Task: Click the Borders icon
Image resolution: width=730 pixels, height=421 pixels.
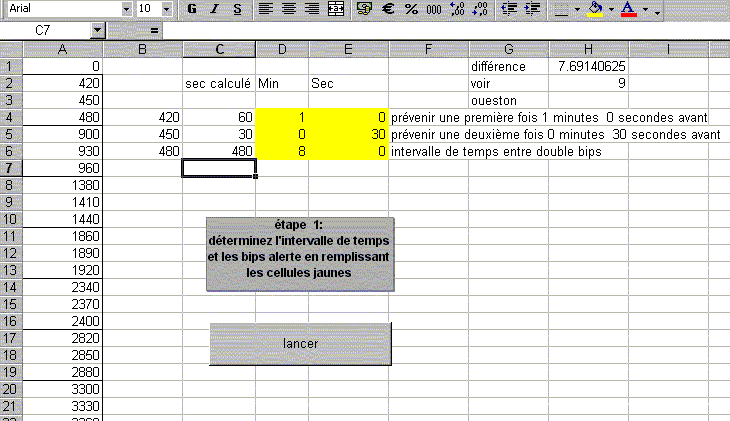Action: (x=561, y=8)
